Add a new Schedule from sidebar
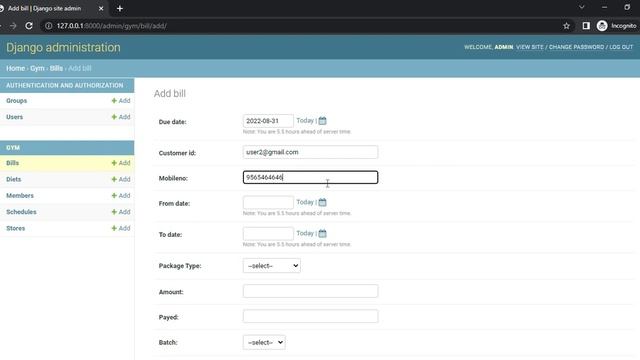Image resolution: width=640 pixels, height=360 pixels. pos(121,212)
